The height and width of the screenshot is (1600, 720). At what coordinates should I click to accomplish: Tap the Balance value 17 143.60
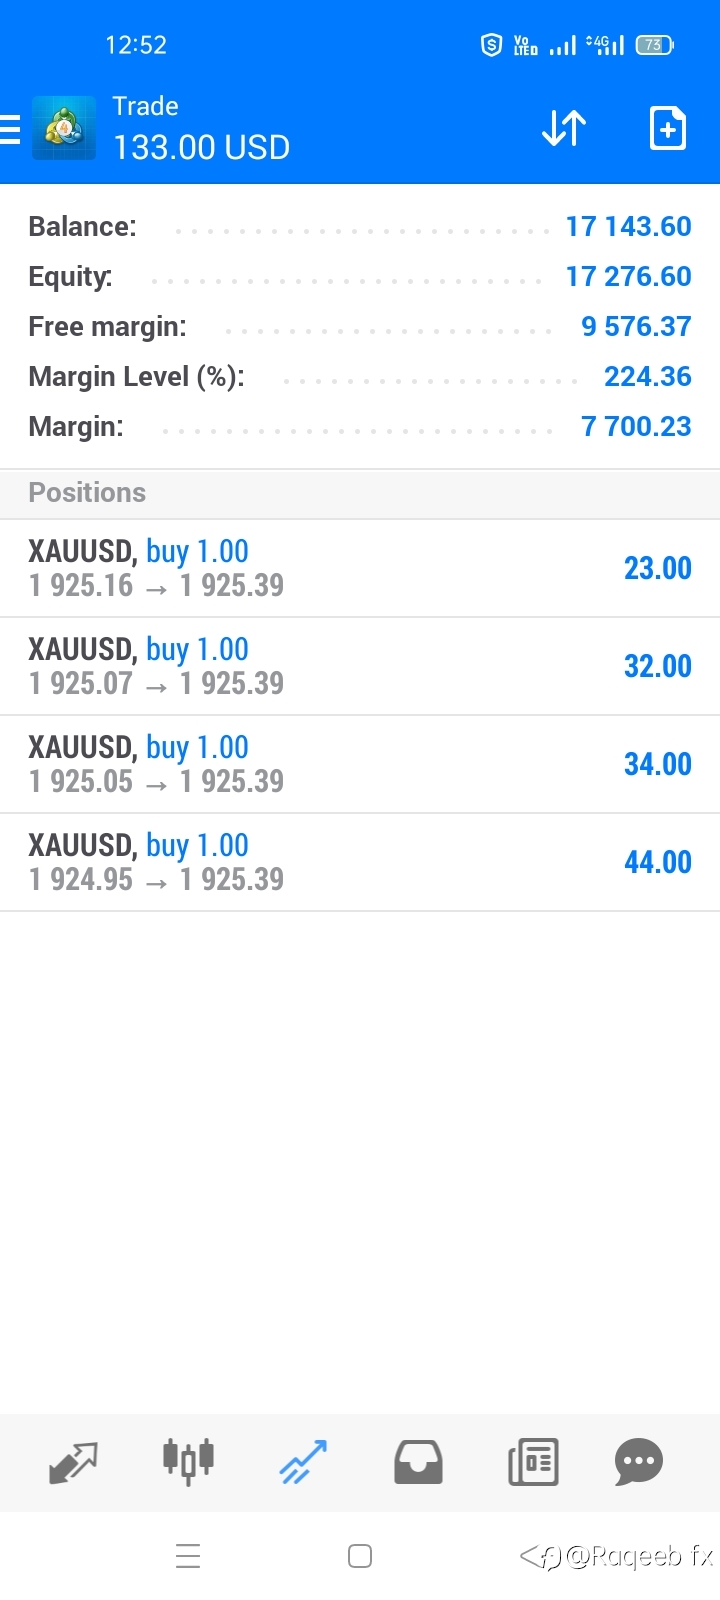click(x=628, y=227)
